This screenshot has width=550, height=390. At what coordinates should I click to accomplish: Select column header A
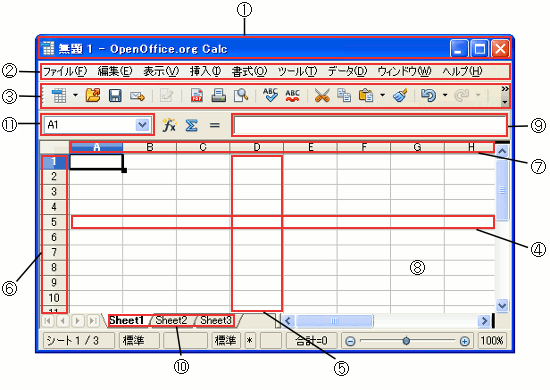click(96, 147)
